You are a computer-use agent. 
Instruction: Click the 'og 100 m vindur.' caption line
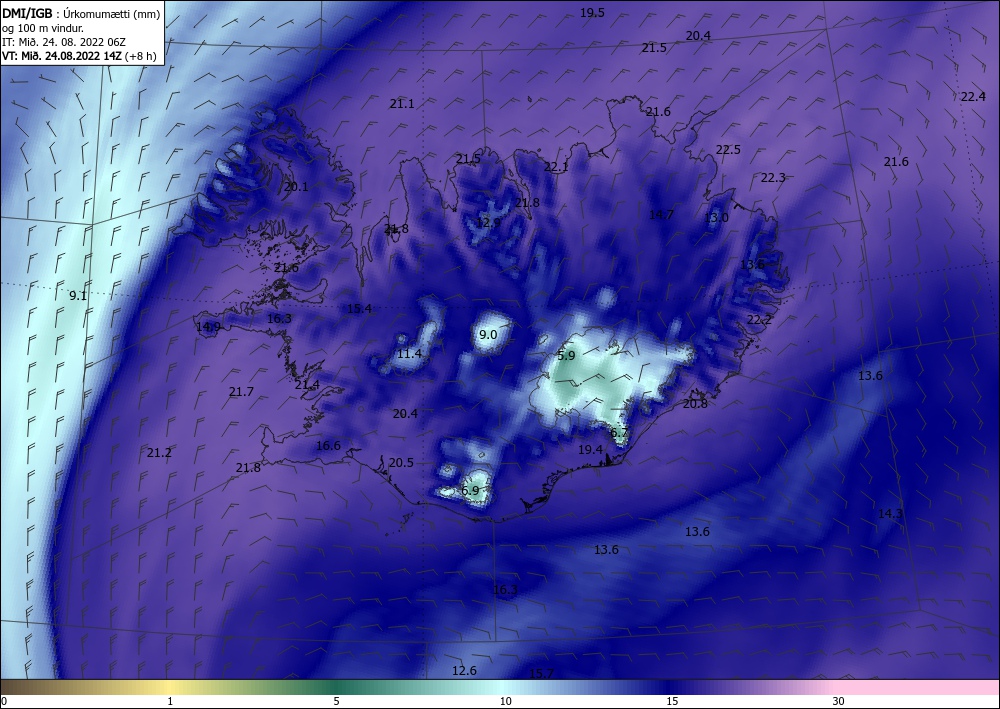[43, 28]
